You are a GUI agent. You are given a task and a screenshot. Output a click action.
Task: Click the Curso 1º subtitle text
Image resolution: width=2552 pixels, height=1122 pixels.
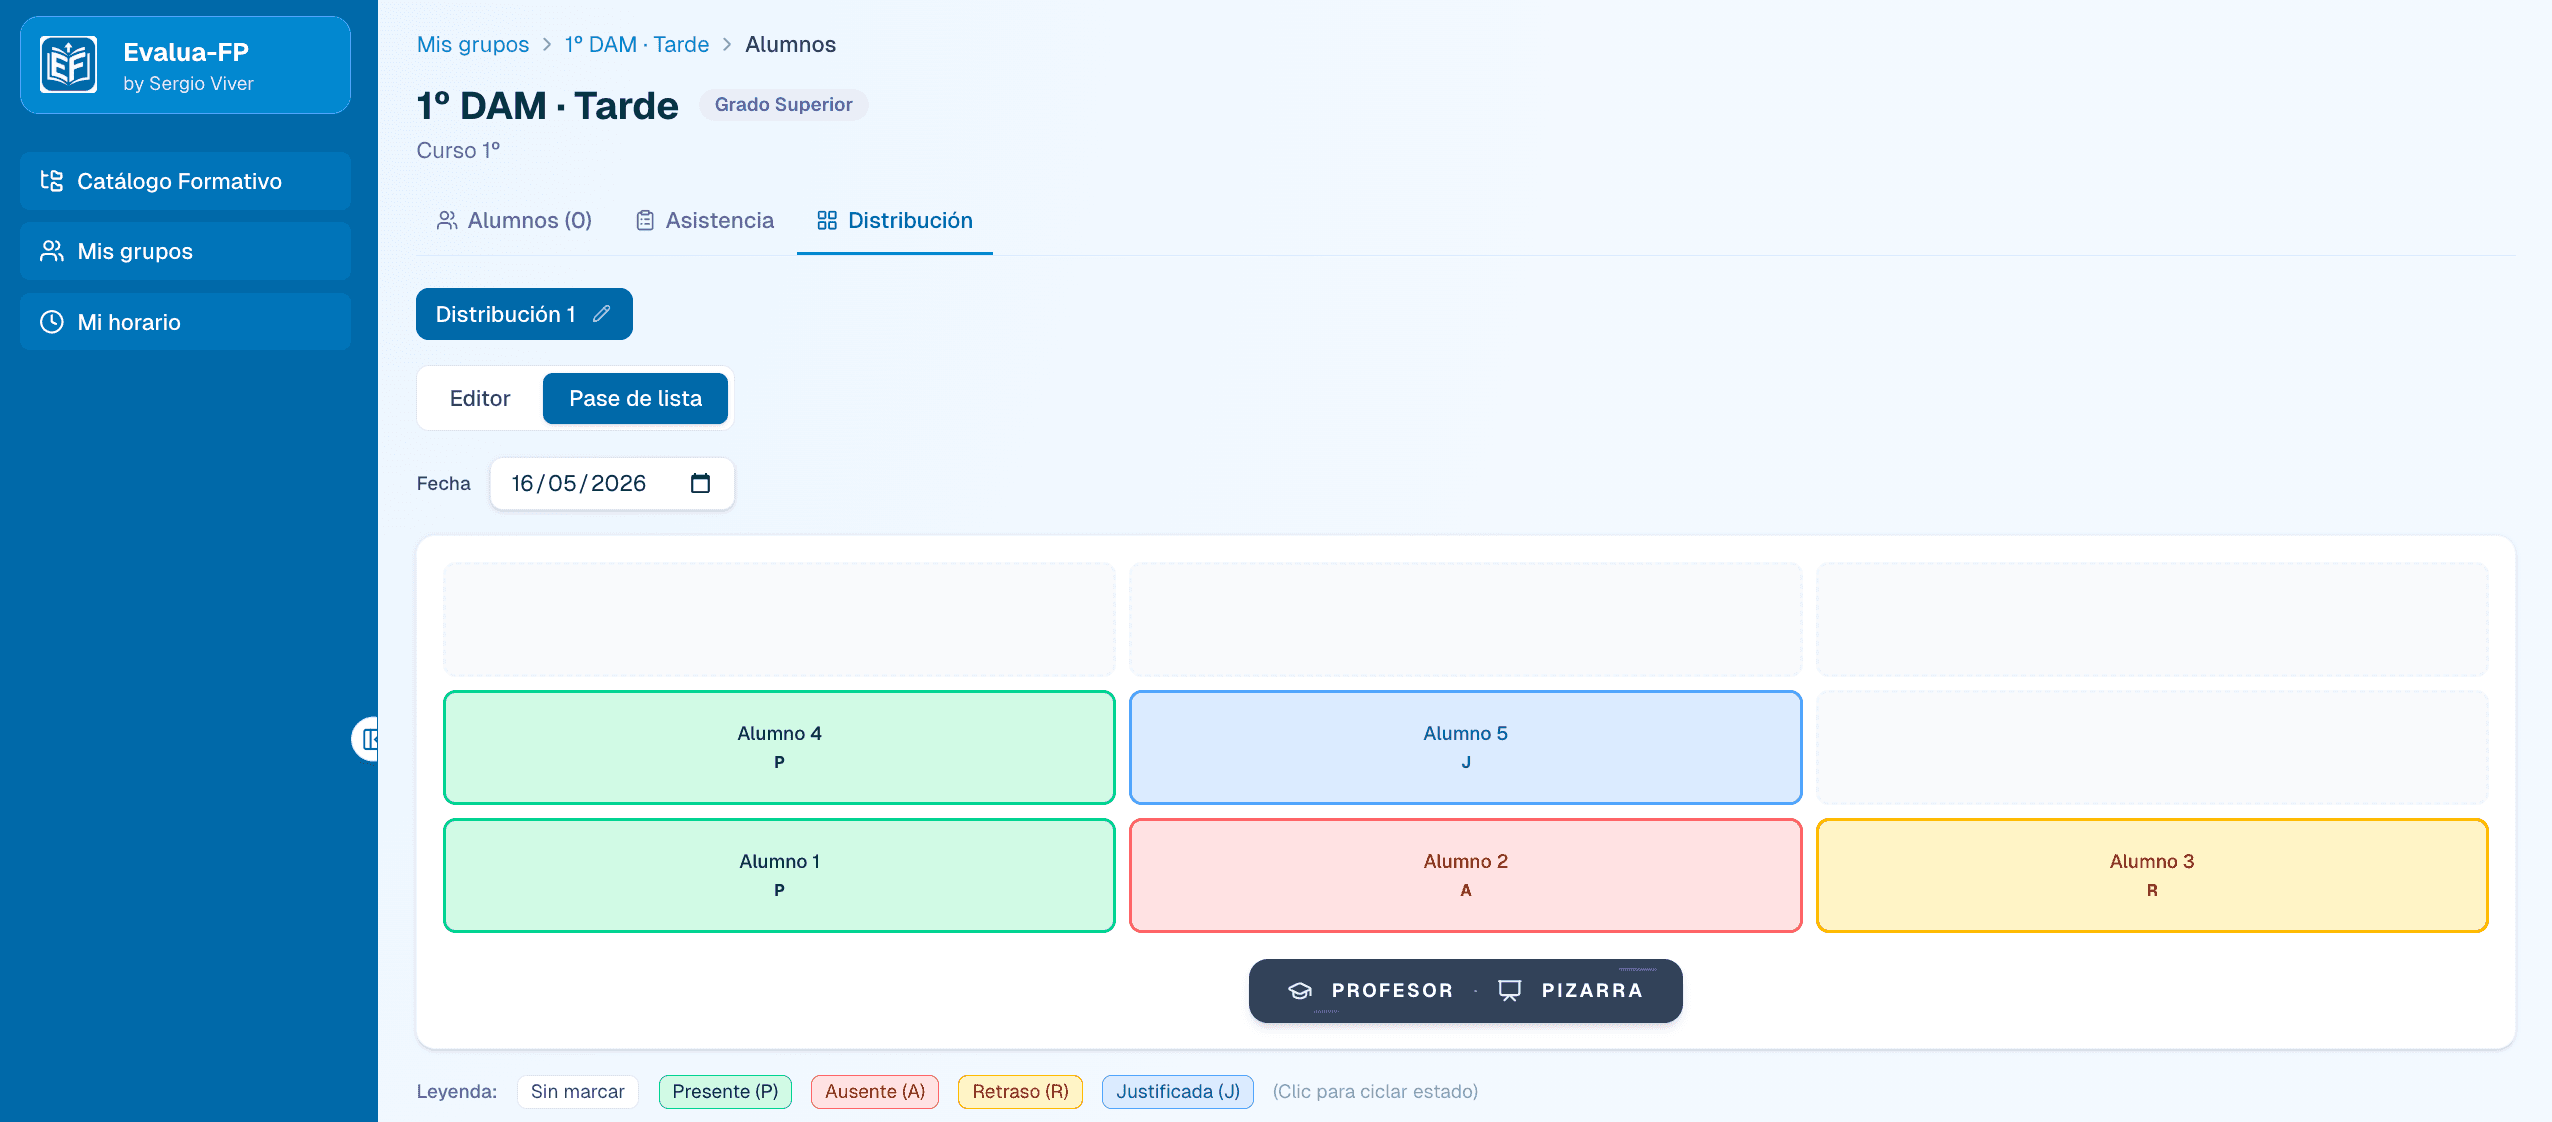coord(458,150)
